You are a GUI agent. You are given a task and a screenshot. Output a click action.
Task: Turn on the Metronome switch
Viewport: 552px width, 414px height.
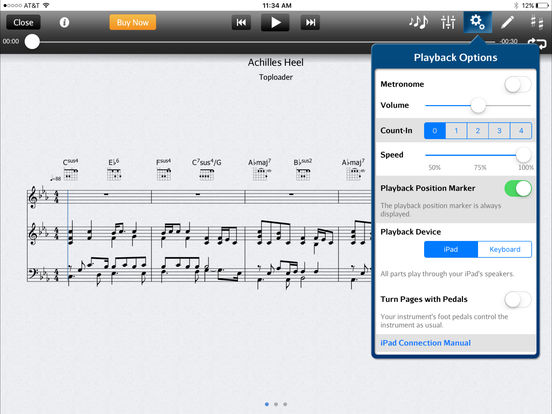click(518, 85)
